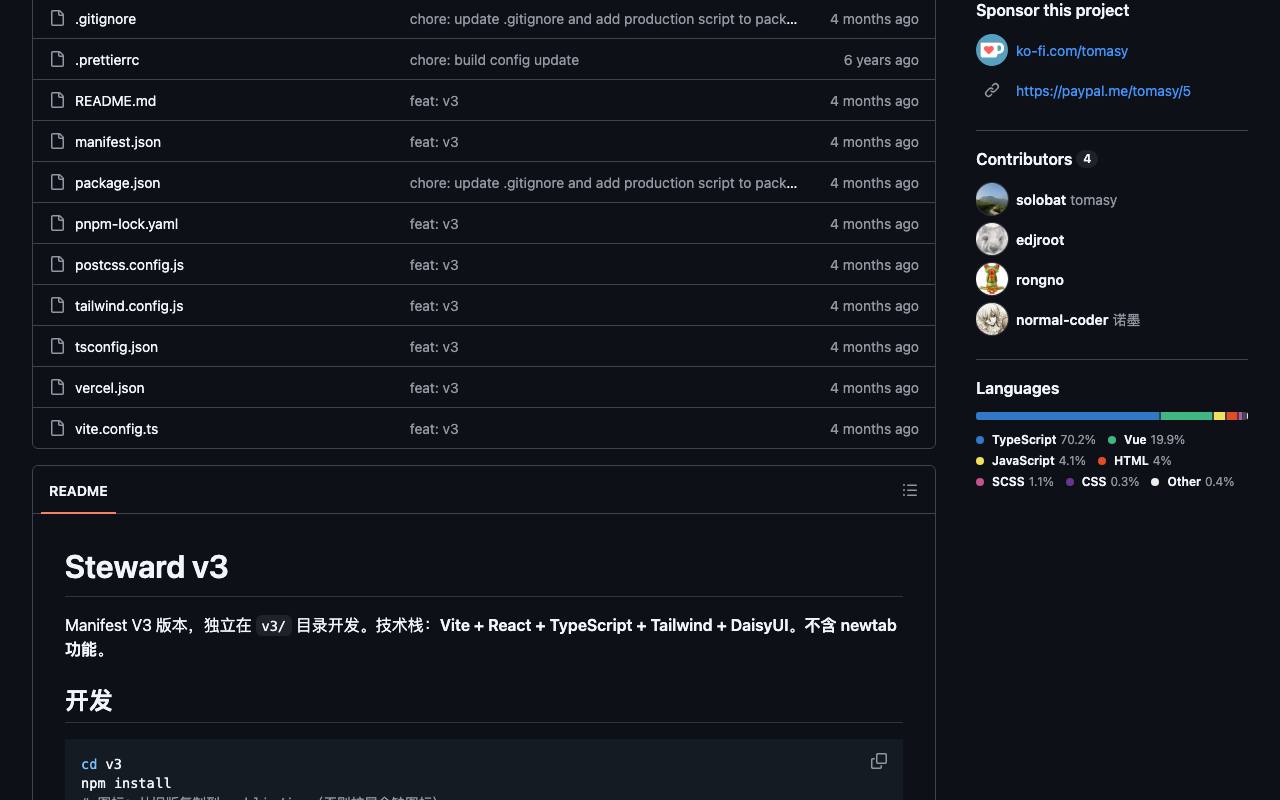This screenshot has width=1280, height=800.
Task: Open the paypal.me/tomasy/5 link
Action: click(x=1103, y=91)
